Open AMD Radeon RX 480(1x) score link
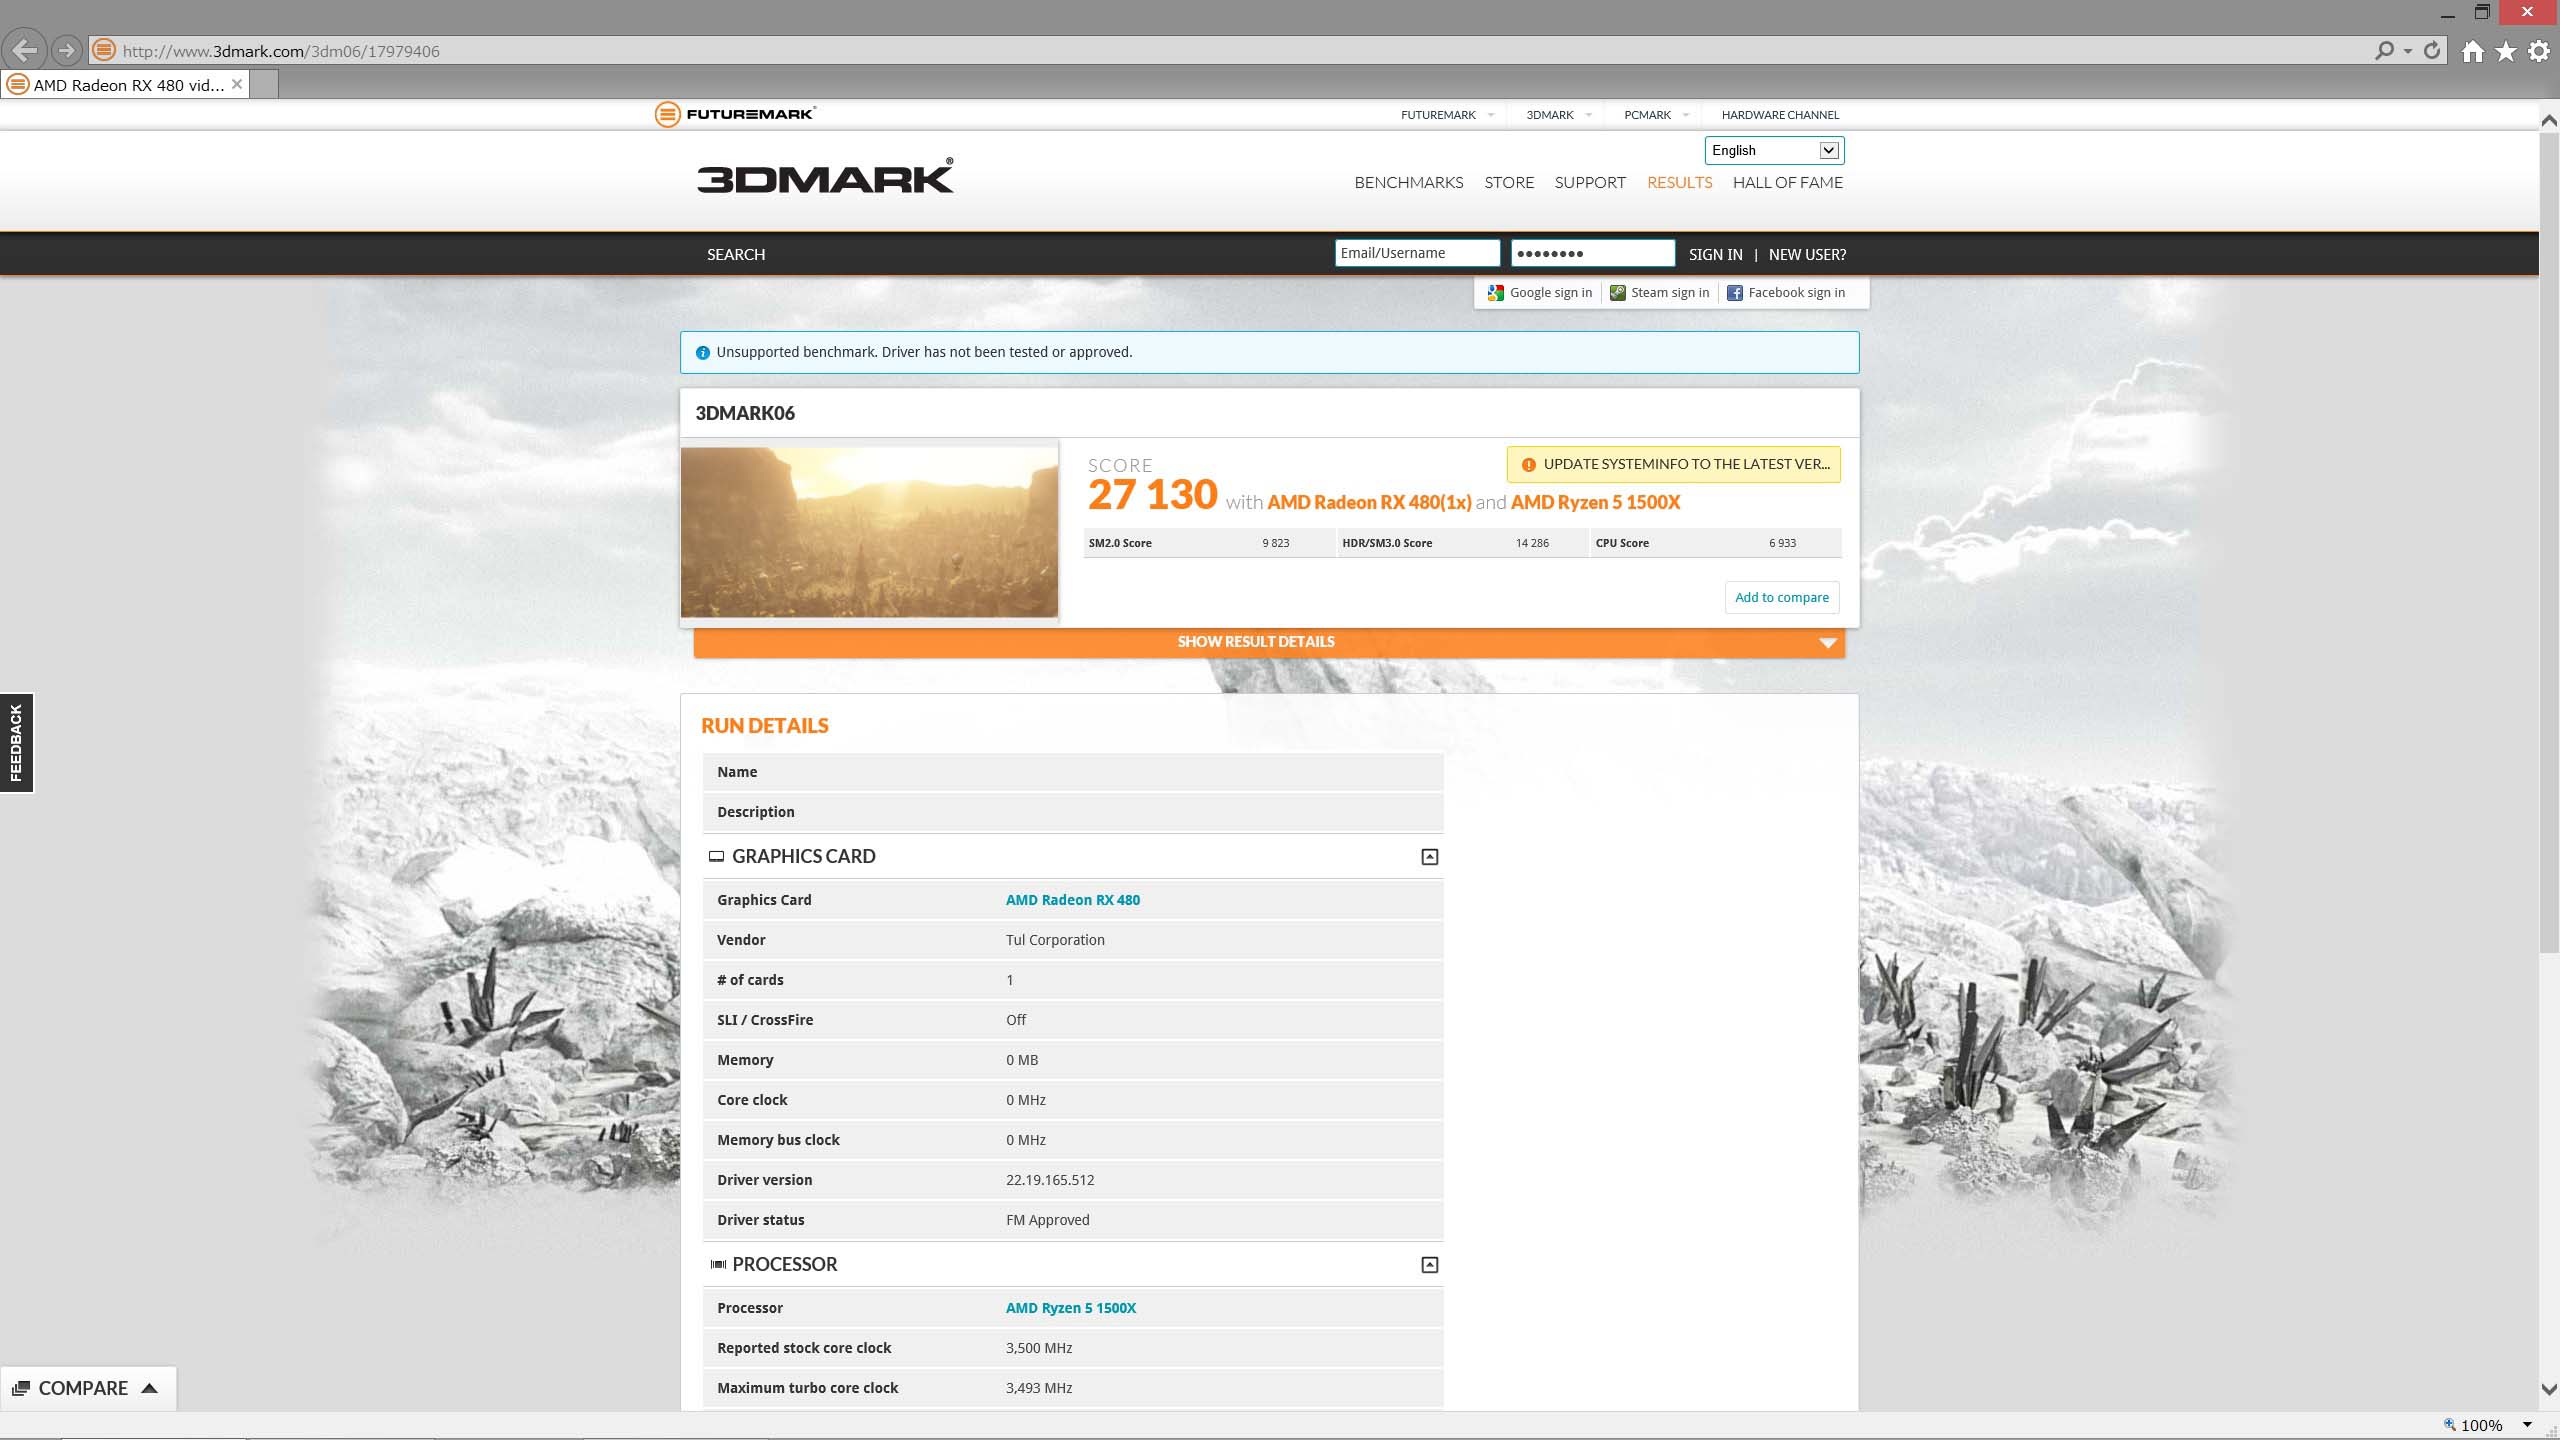Viewport: 2560px width, 1440px height. coord(1369,502)
